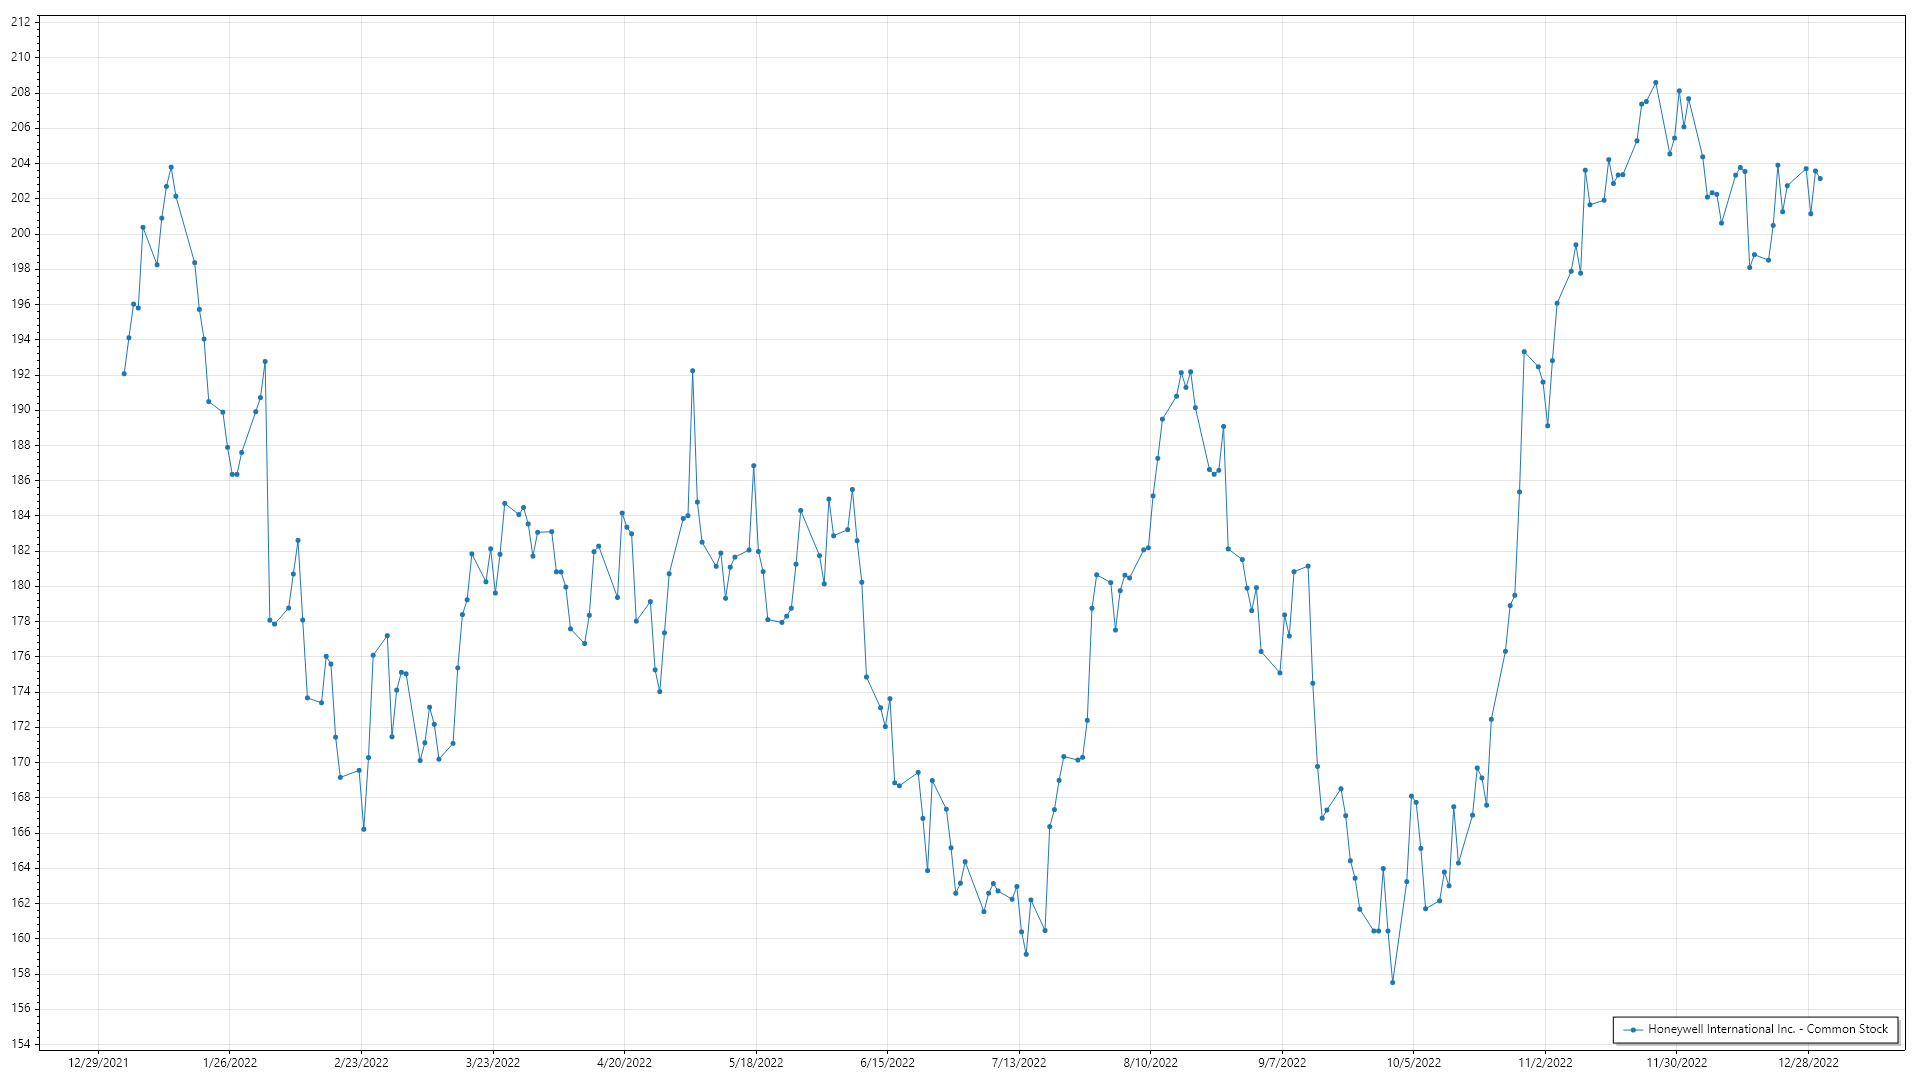
Task: Click the 10/5/2022 x-axis date label
Action: tap(1413, 1062)
